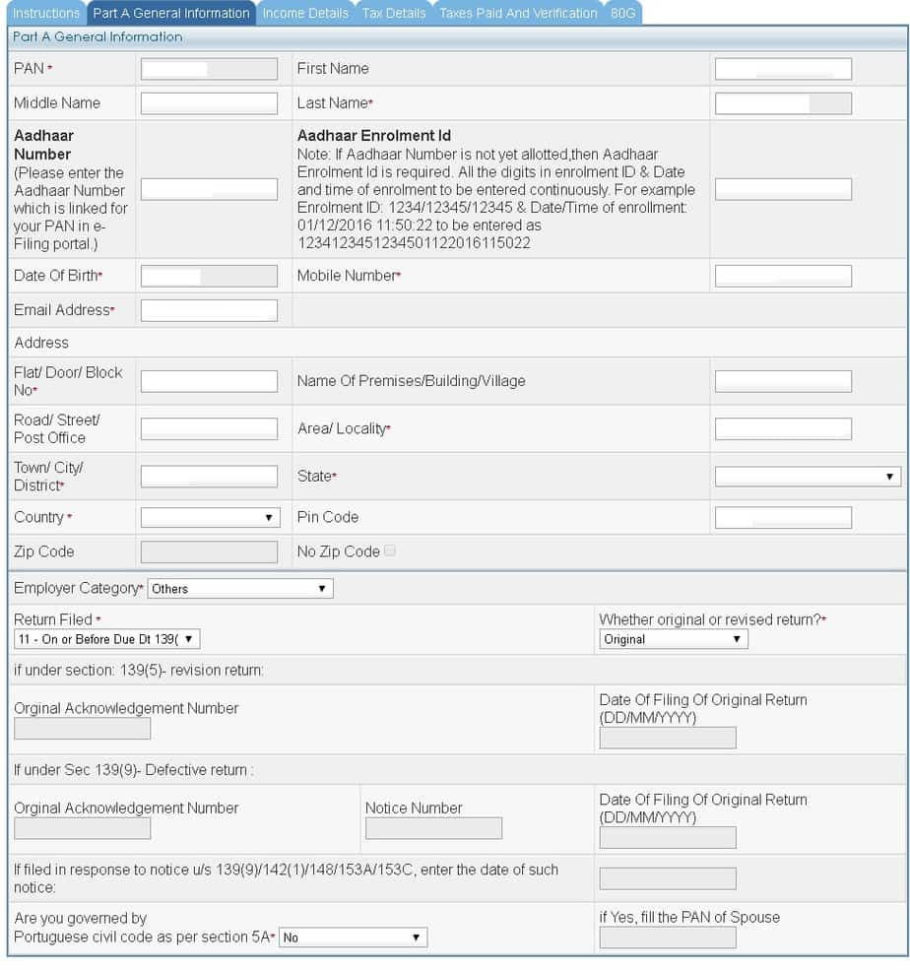The height and width of the screenshot is (970, 910).
Task: Click the Pin Code input box
Action: coord(783,517)
